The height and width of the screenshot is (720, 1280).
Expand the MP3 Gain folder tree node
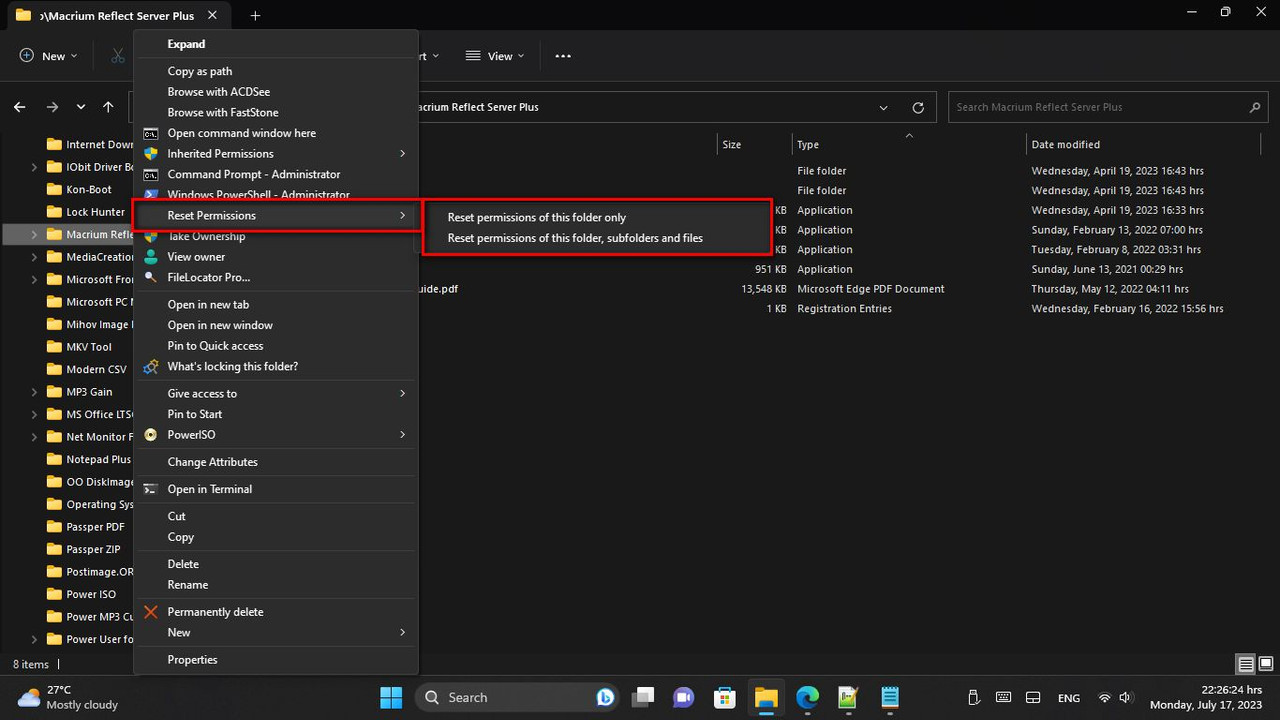tap(35, 392)
